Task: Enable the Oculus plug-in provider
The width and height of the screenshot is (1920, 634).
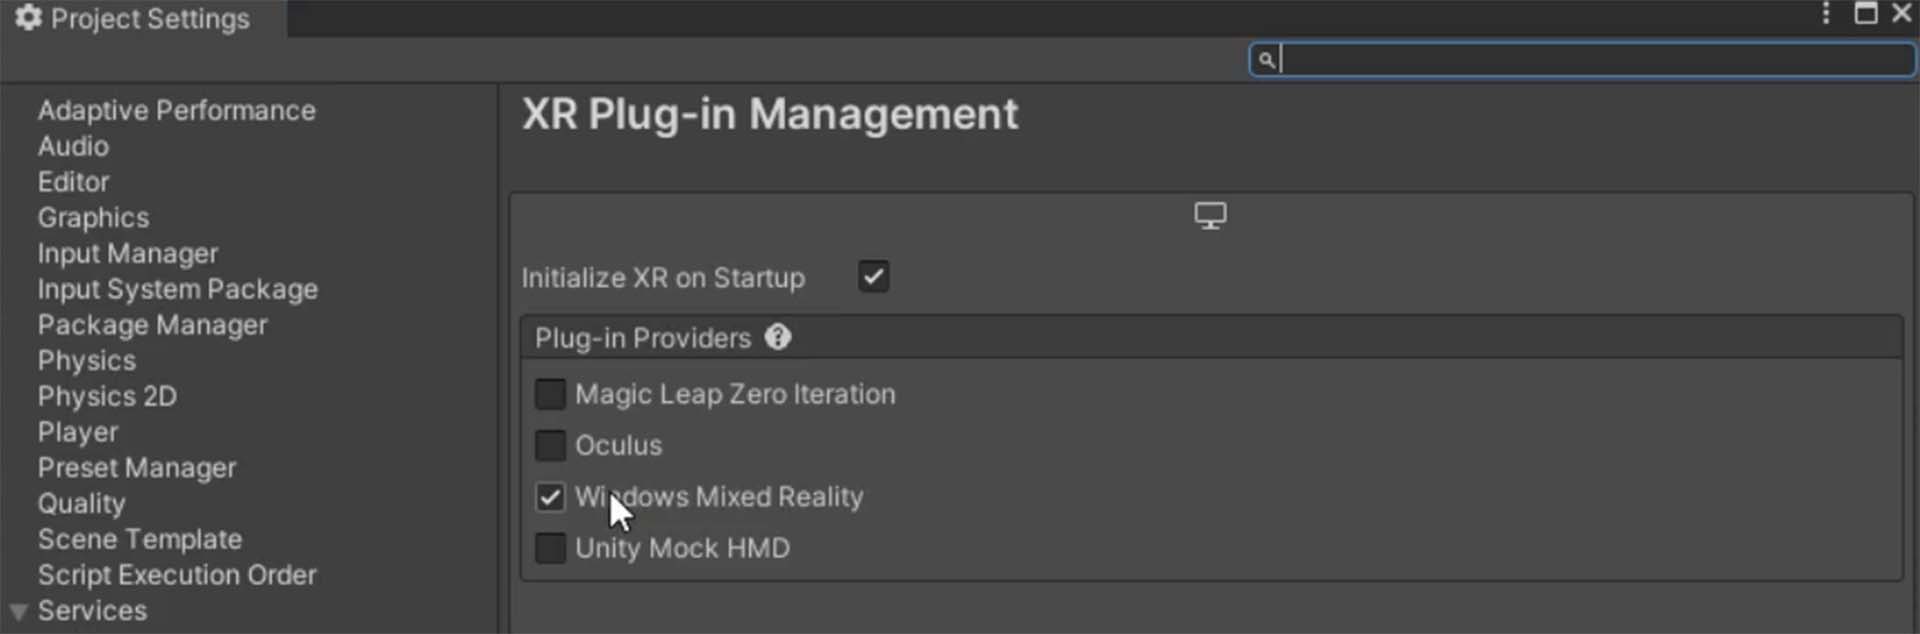Action: pos(550,445)
